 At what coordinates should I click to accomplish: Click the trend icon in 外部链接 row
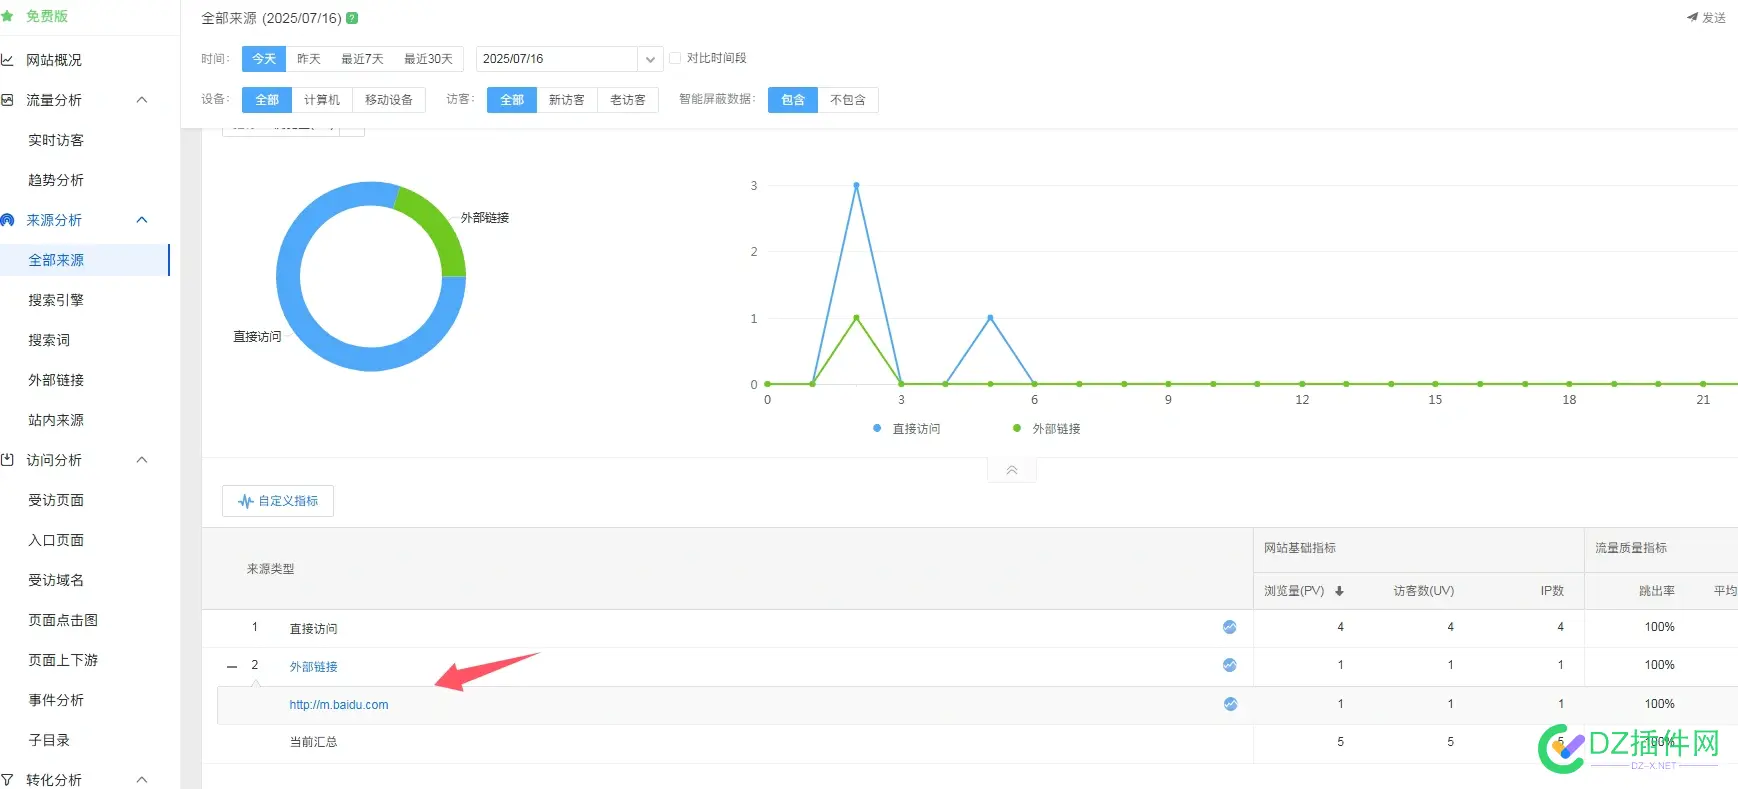click(x=1229, y=665)
